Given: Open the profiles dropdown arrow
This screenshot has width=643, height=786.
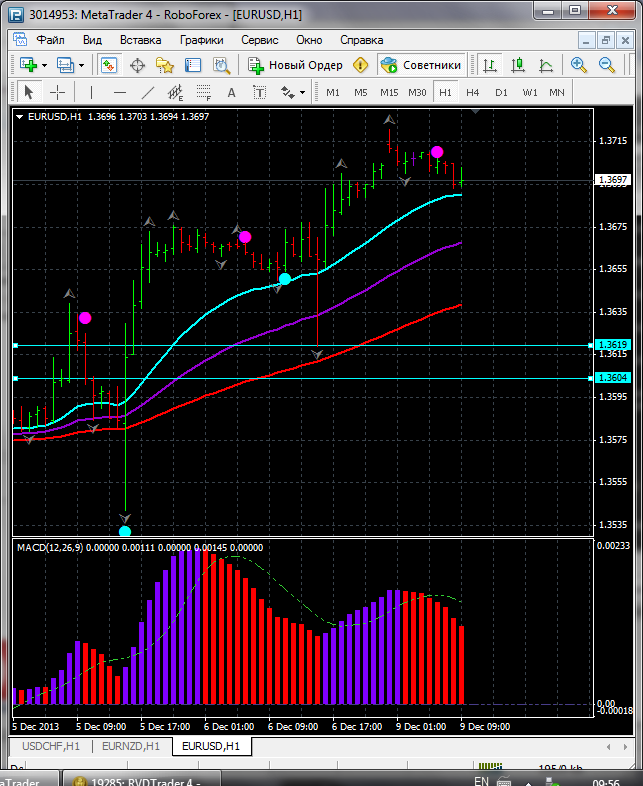Looking at the screenshot, I should (x=82, y=65).
